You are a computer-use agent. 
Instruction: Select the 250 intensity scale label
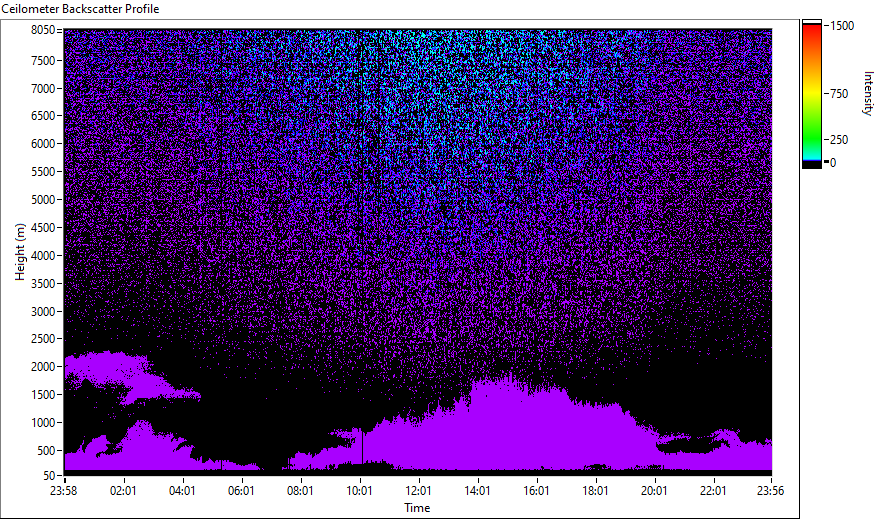[839, 139]
